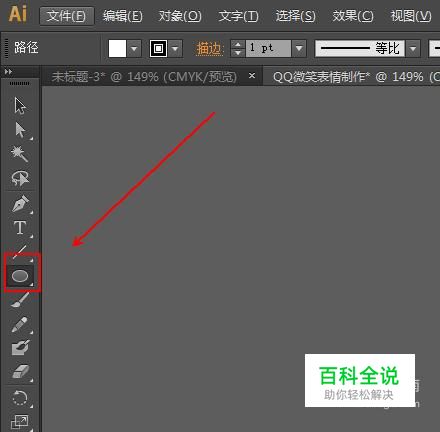
Task: Select the Scale tool
Action: point(19,422)
